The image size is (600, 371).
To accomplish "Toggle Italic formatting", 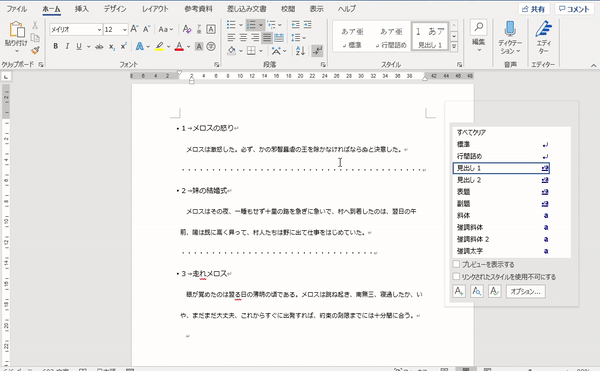I will (x=67, y=47).
